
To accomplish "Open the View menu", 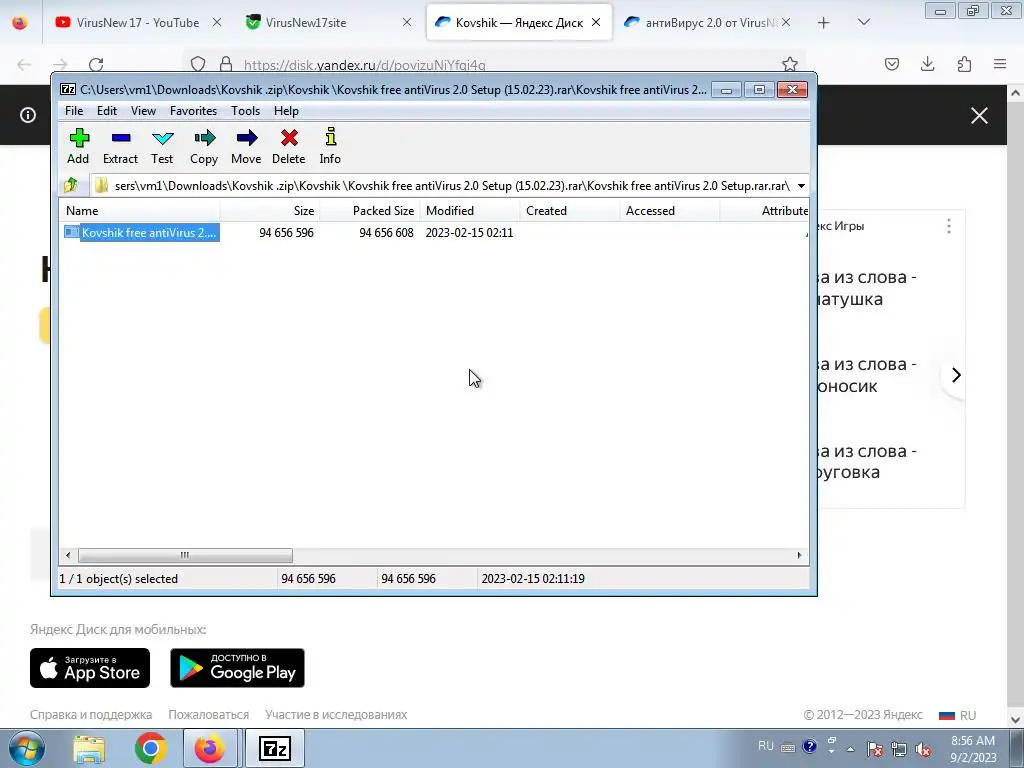I will [143, 111].
